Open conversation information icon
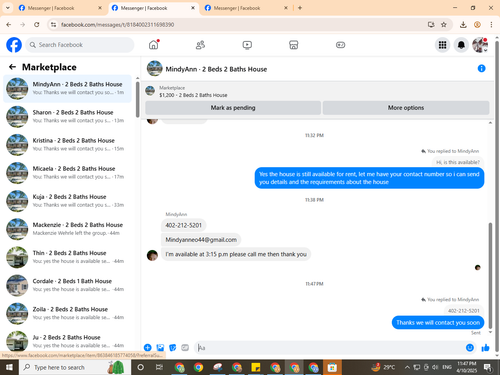Image resolution: width=500 pixels, height=375 pixels. [481, 68]
